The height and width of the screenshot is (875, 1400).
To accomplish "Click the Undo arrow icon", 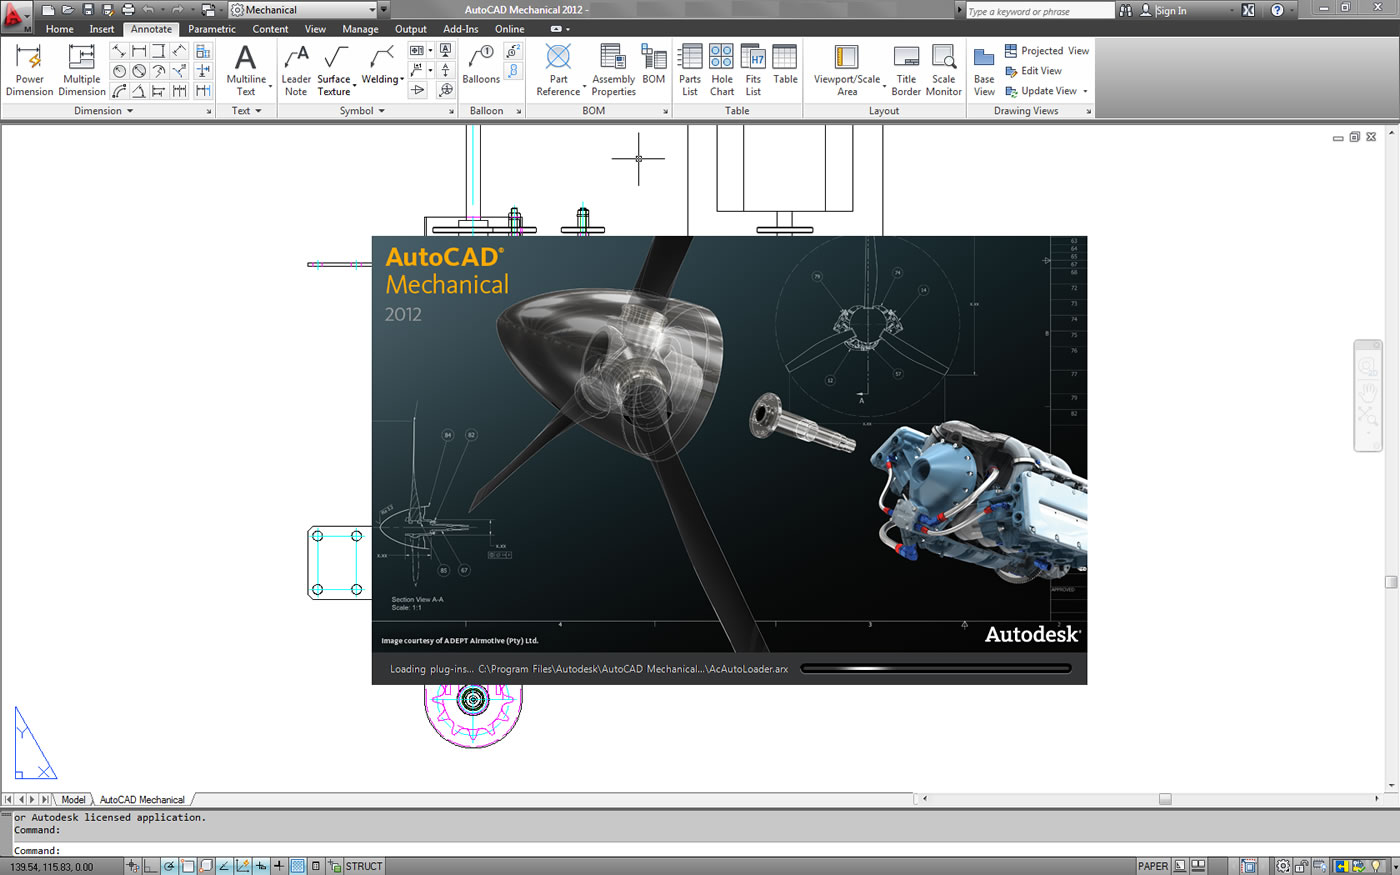I will tap(148, 10).
